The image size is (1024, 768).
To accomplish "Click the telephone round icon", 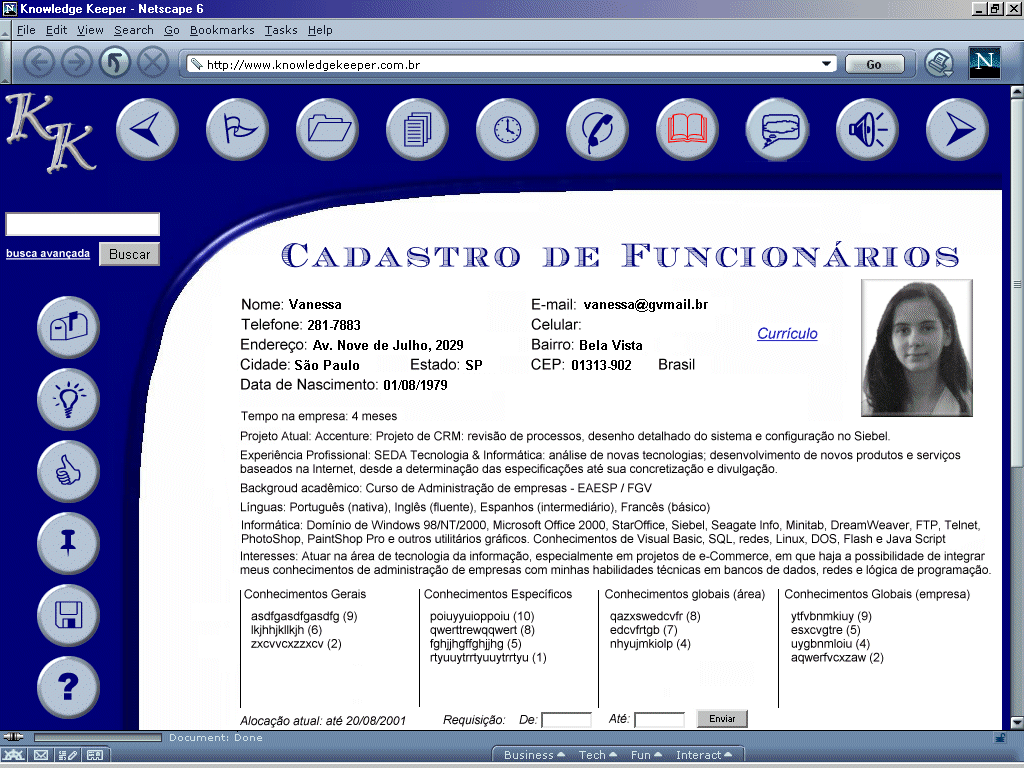I will click(598, 129).
